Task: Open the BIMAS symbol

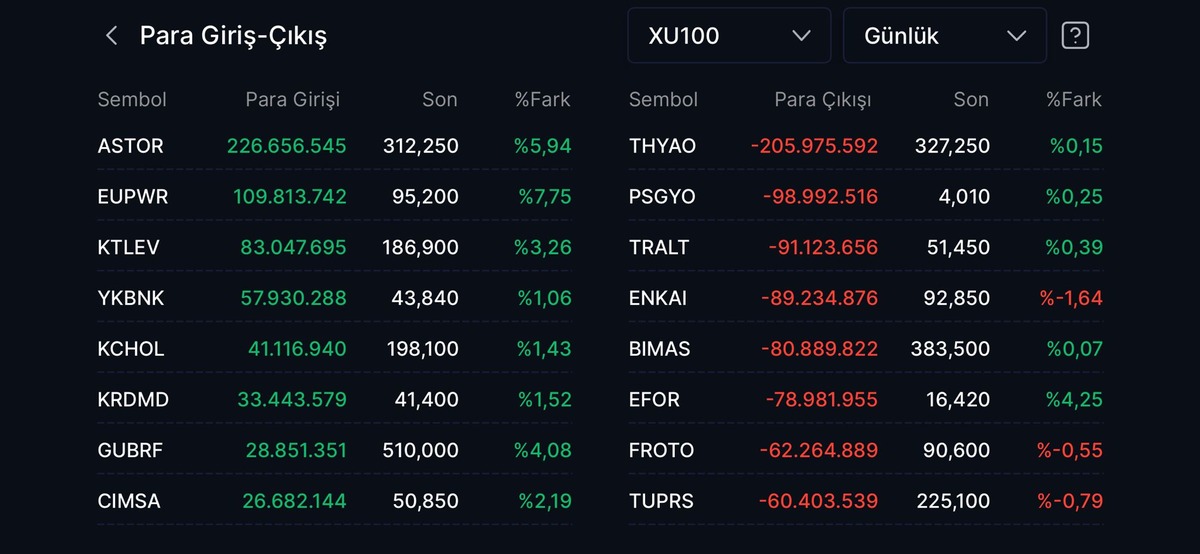Action: [x=660, y=349]
